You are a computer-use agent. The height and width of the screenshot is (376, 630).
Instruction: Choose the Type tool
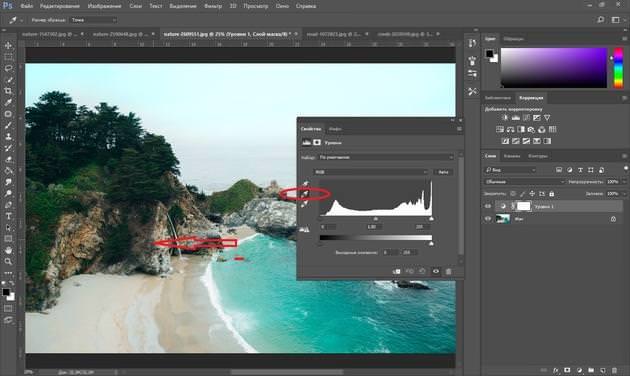(8, 216)
